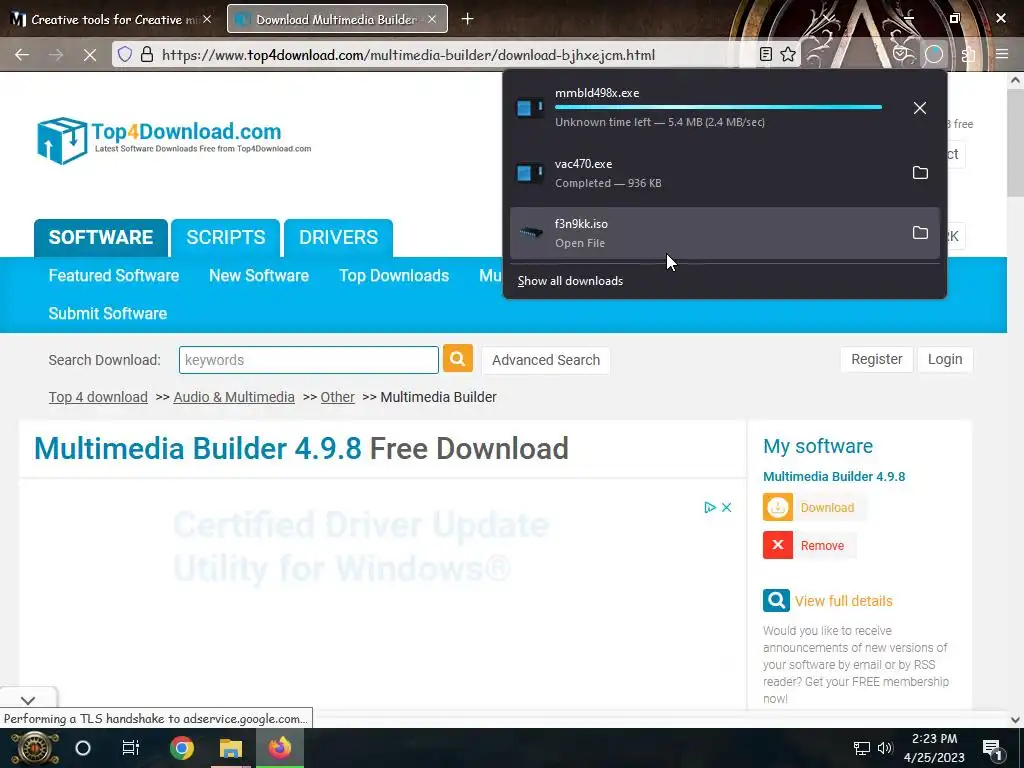Open Cortana search circle on taskbar
The height and width of the screenshot is (768, 1024).
[83, 748]
